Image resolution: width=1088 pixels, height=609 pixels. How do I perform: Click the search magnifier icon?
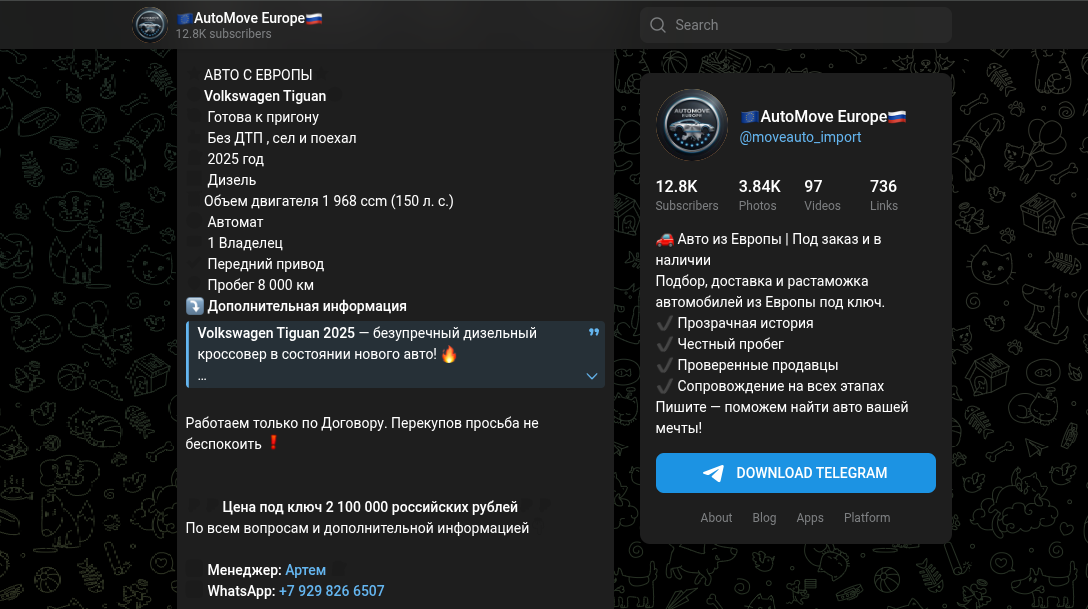[x=658, y=25]
